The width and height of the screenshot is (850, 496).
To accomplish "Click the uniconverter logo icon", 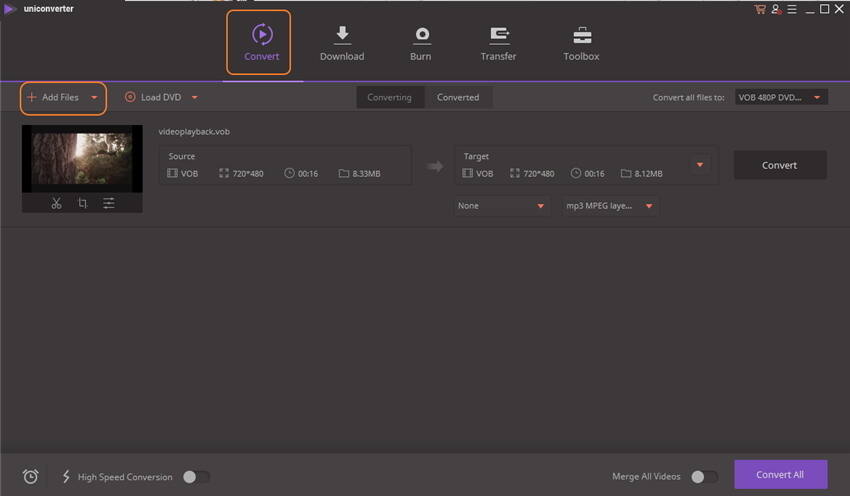I will coord(9,9).
